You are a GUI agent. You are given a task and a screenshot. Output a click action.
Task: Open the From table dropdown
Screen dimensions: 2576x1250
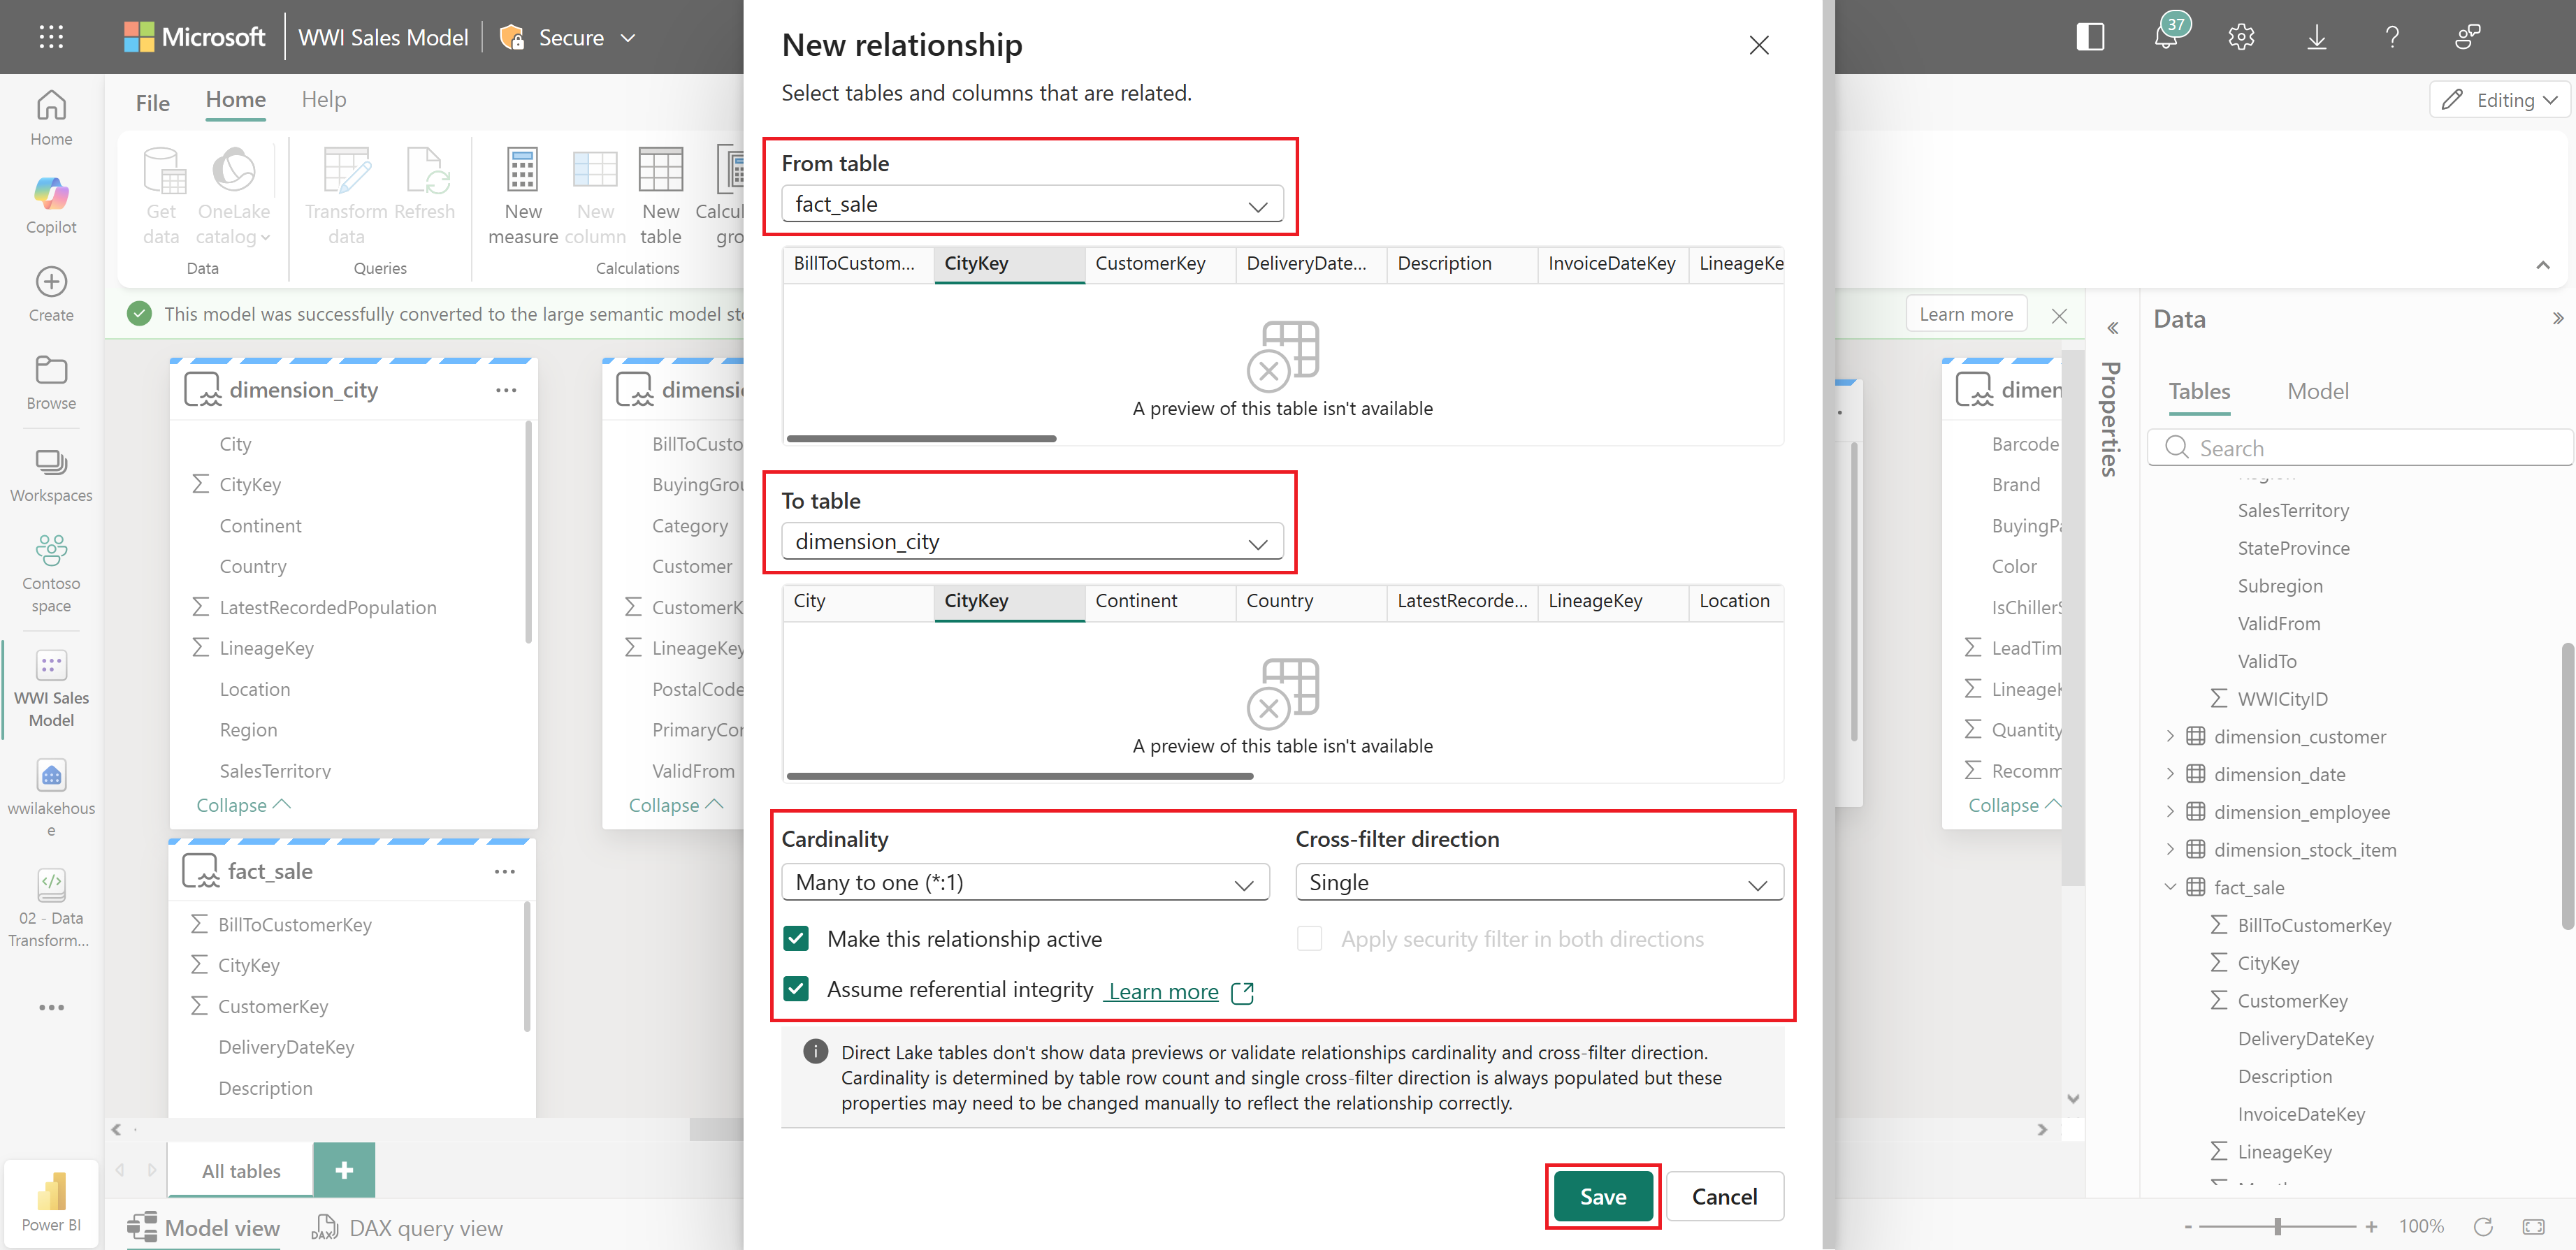pyautogui.click(x=1032, y=204)
